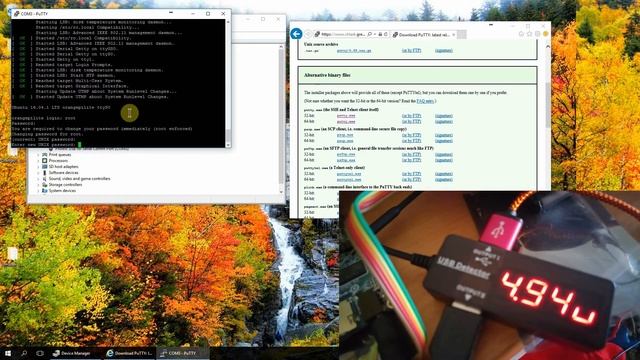Click or by FTP for 32-bit putty.exe
640x360 pixels.
pyautogui.click(x=411, y=116)
